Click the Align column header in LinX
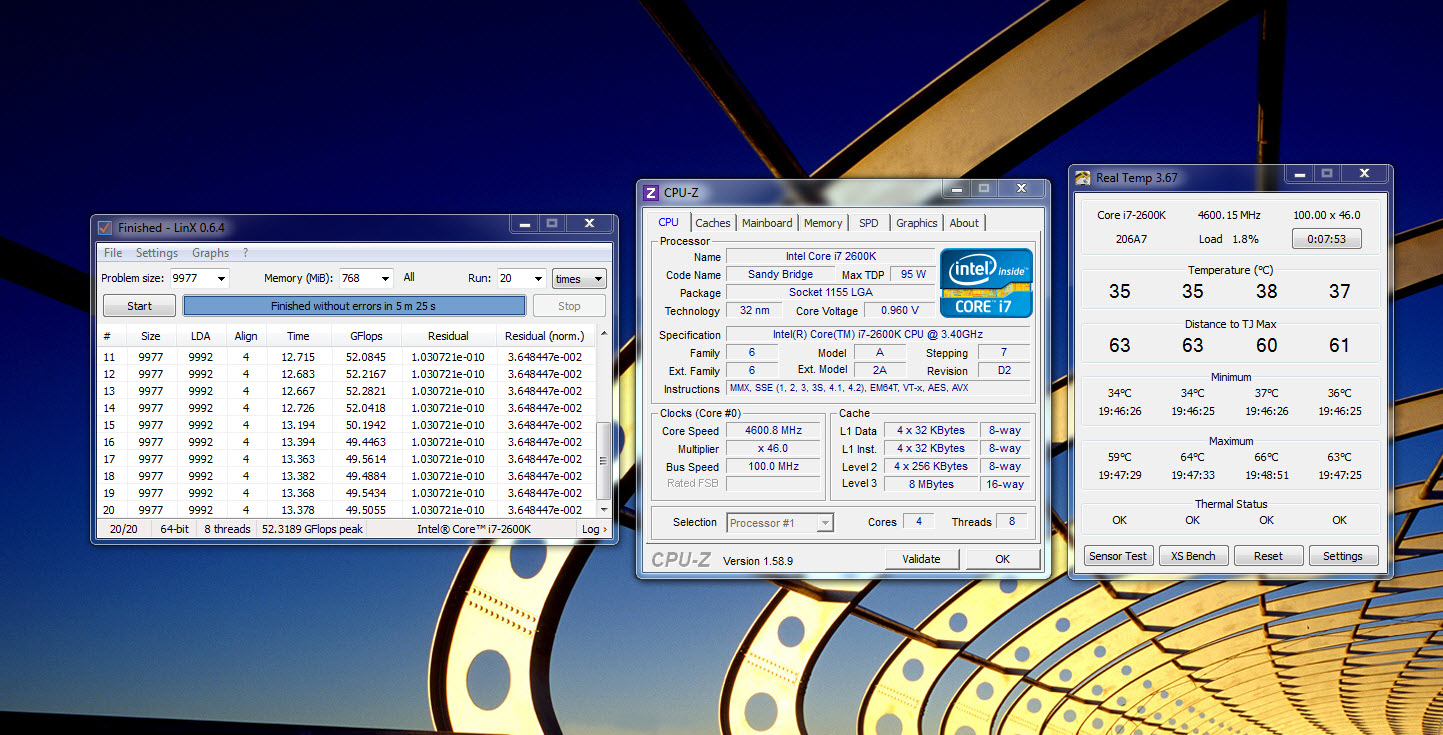This screenshot has height=735, width=1443. pos(246,336)
